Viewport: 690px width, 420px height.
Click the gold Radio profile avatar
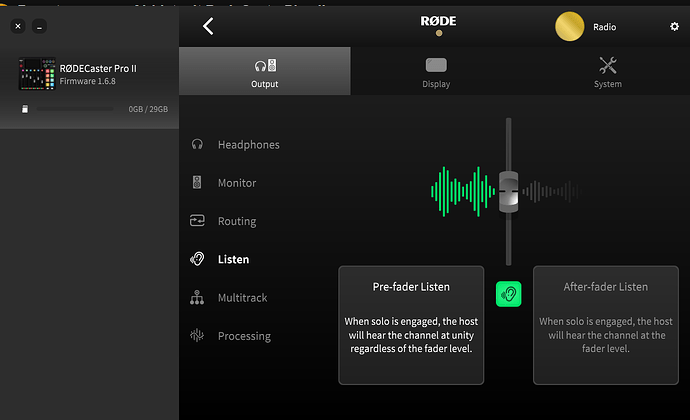[569, 27]
